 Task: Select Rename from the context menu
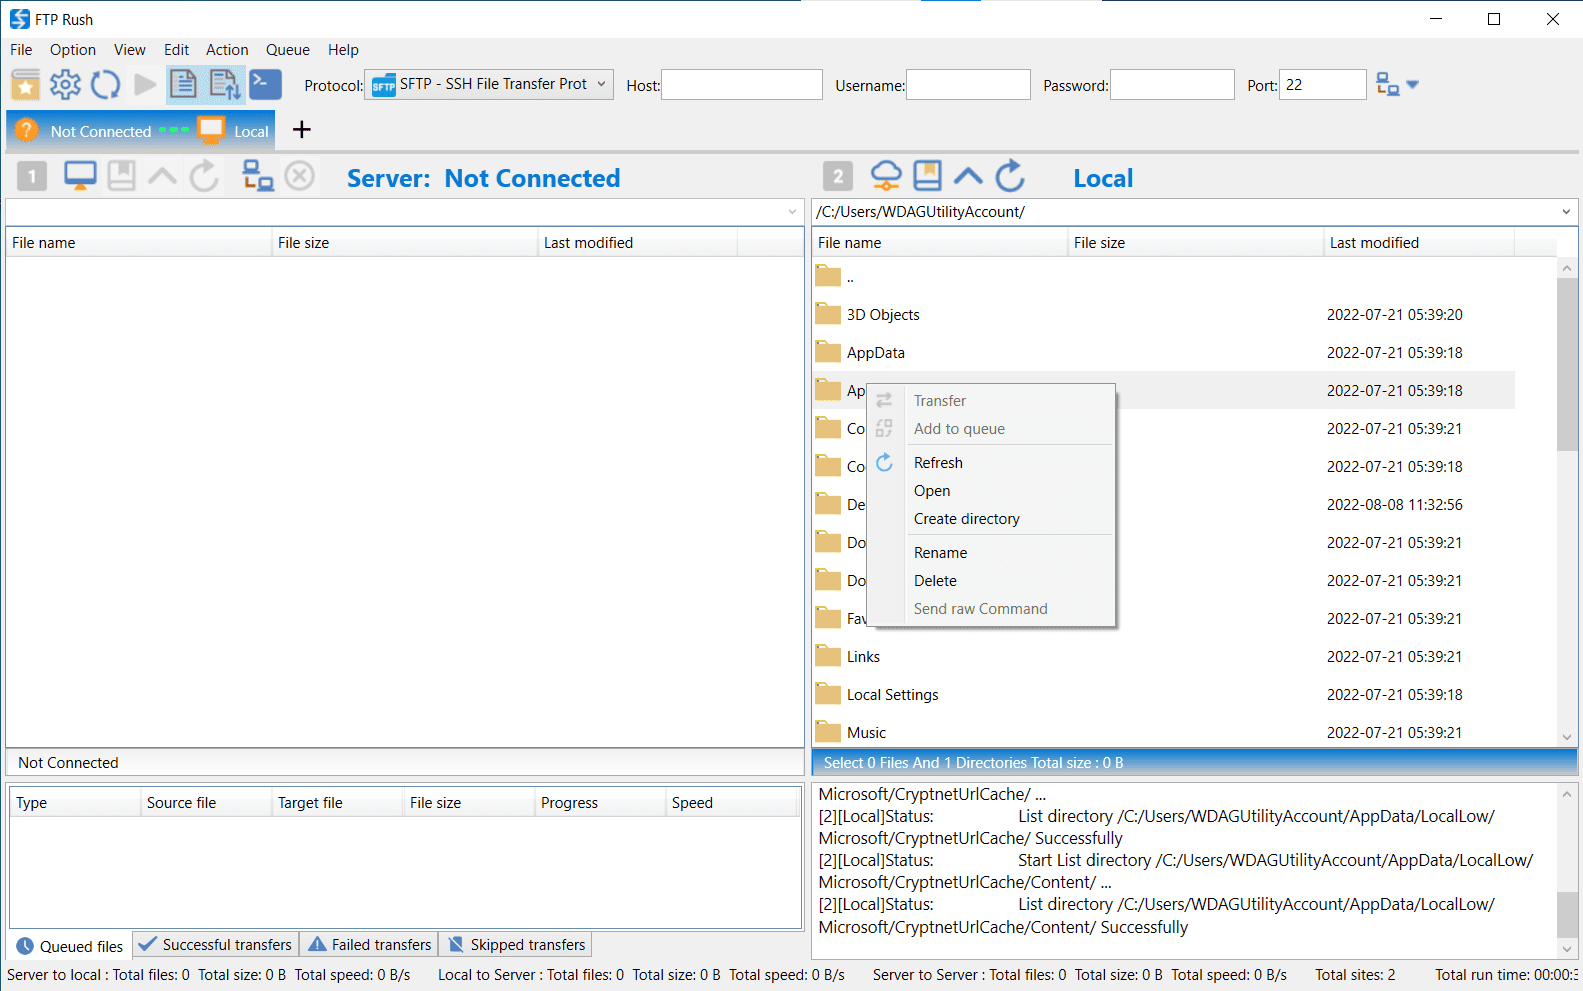pos(991,553)
